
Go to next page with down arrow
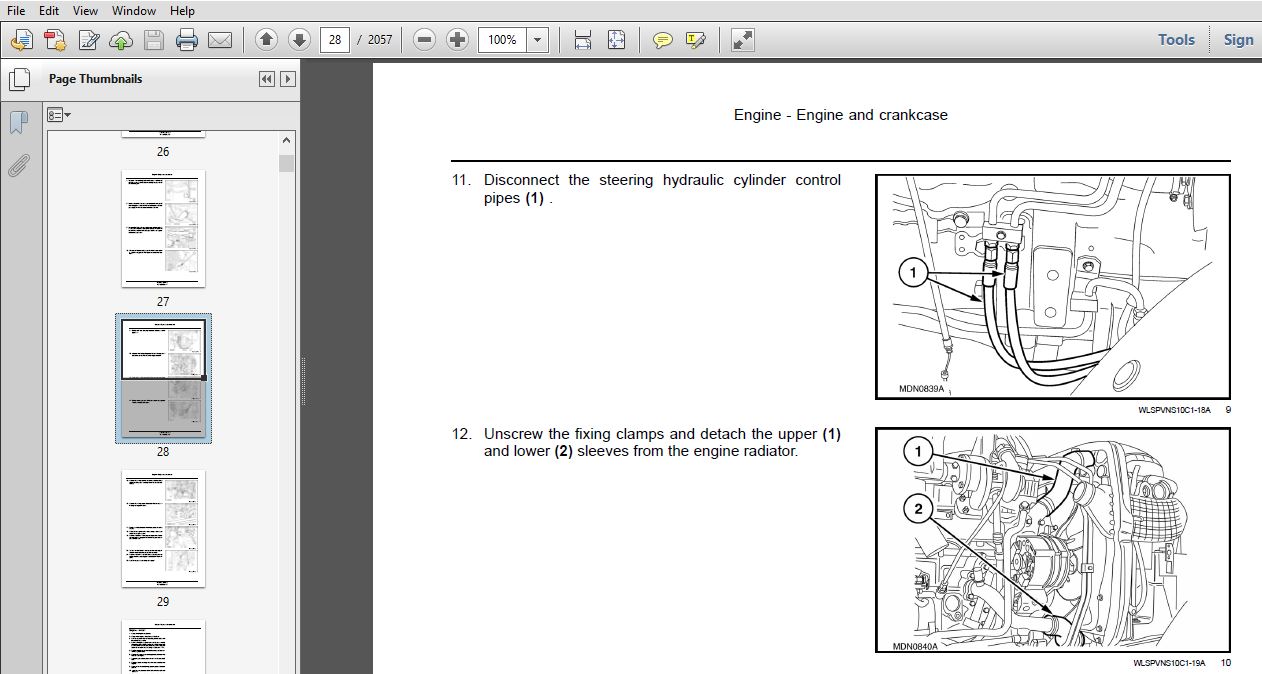299,40
